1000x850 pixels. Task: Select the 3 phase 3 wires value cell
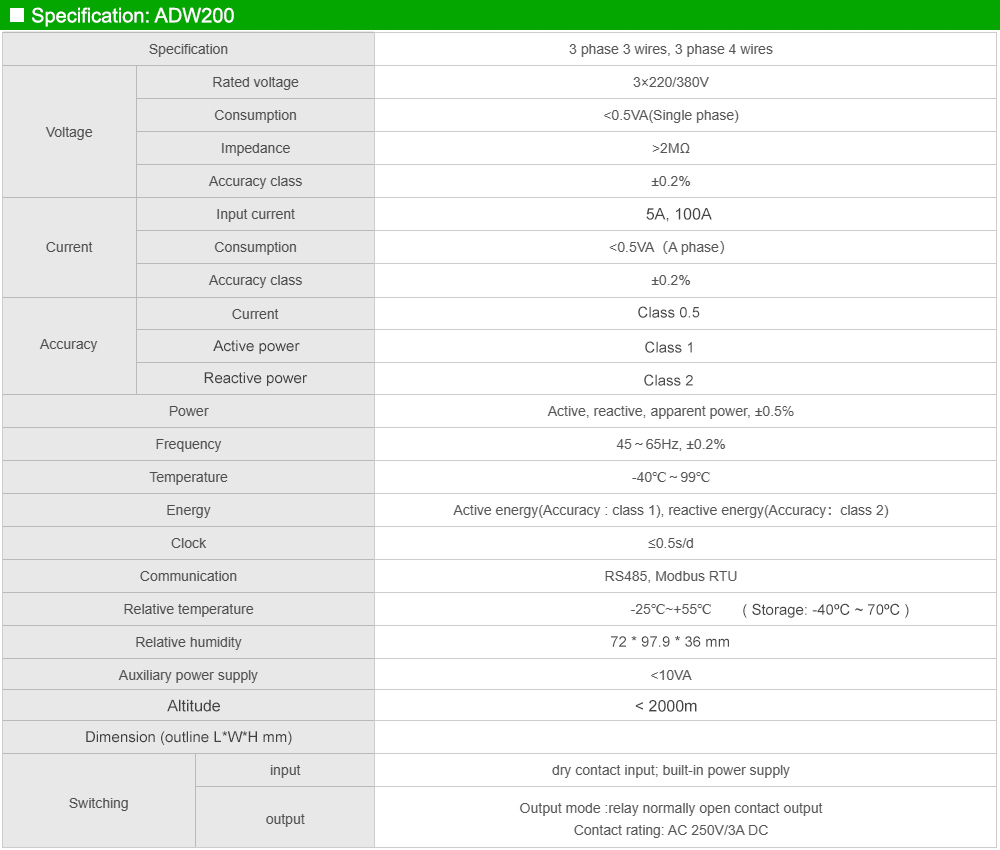pyautogui.click(x=686, y=49)
